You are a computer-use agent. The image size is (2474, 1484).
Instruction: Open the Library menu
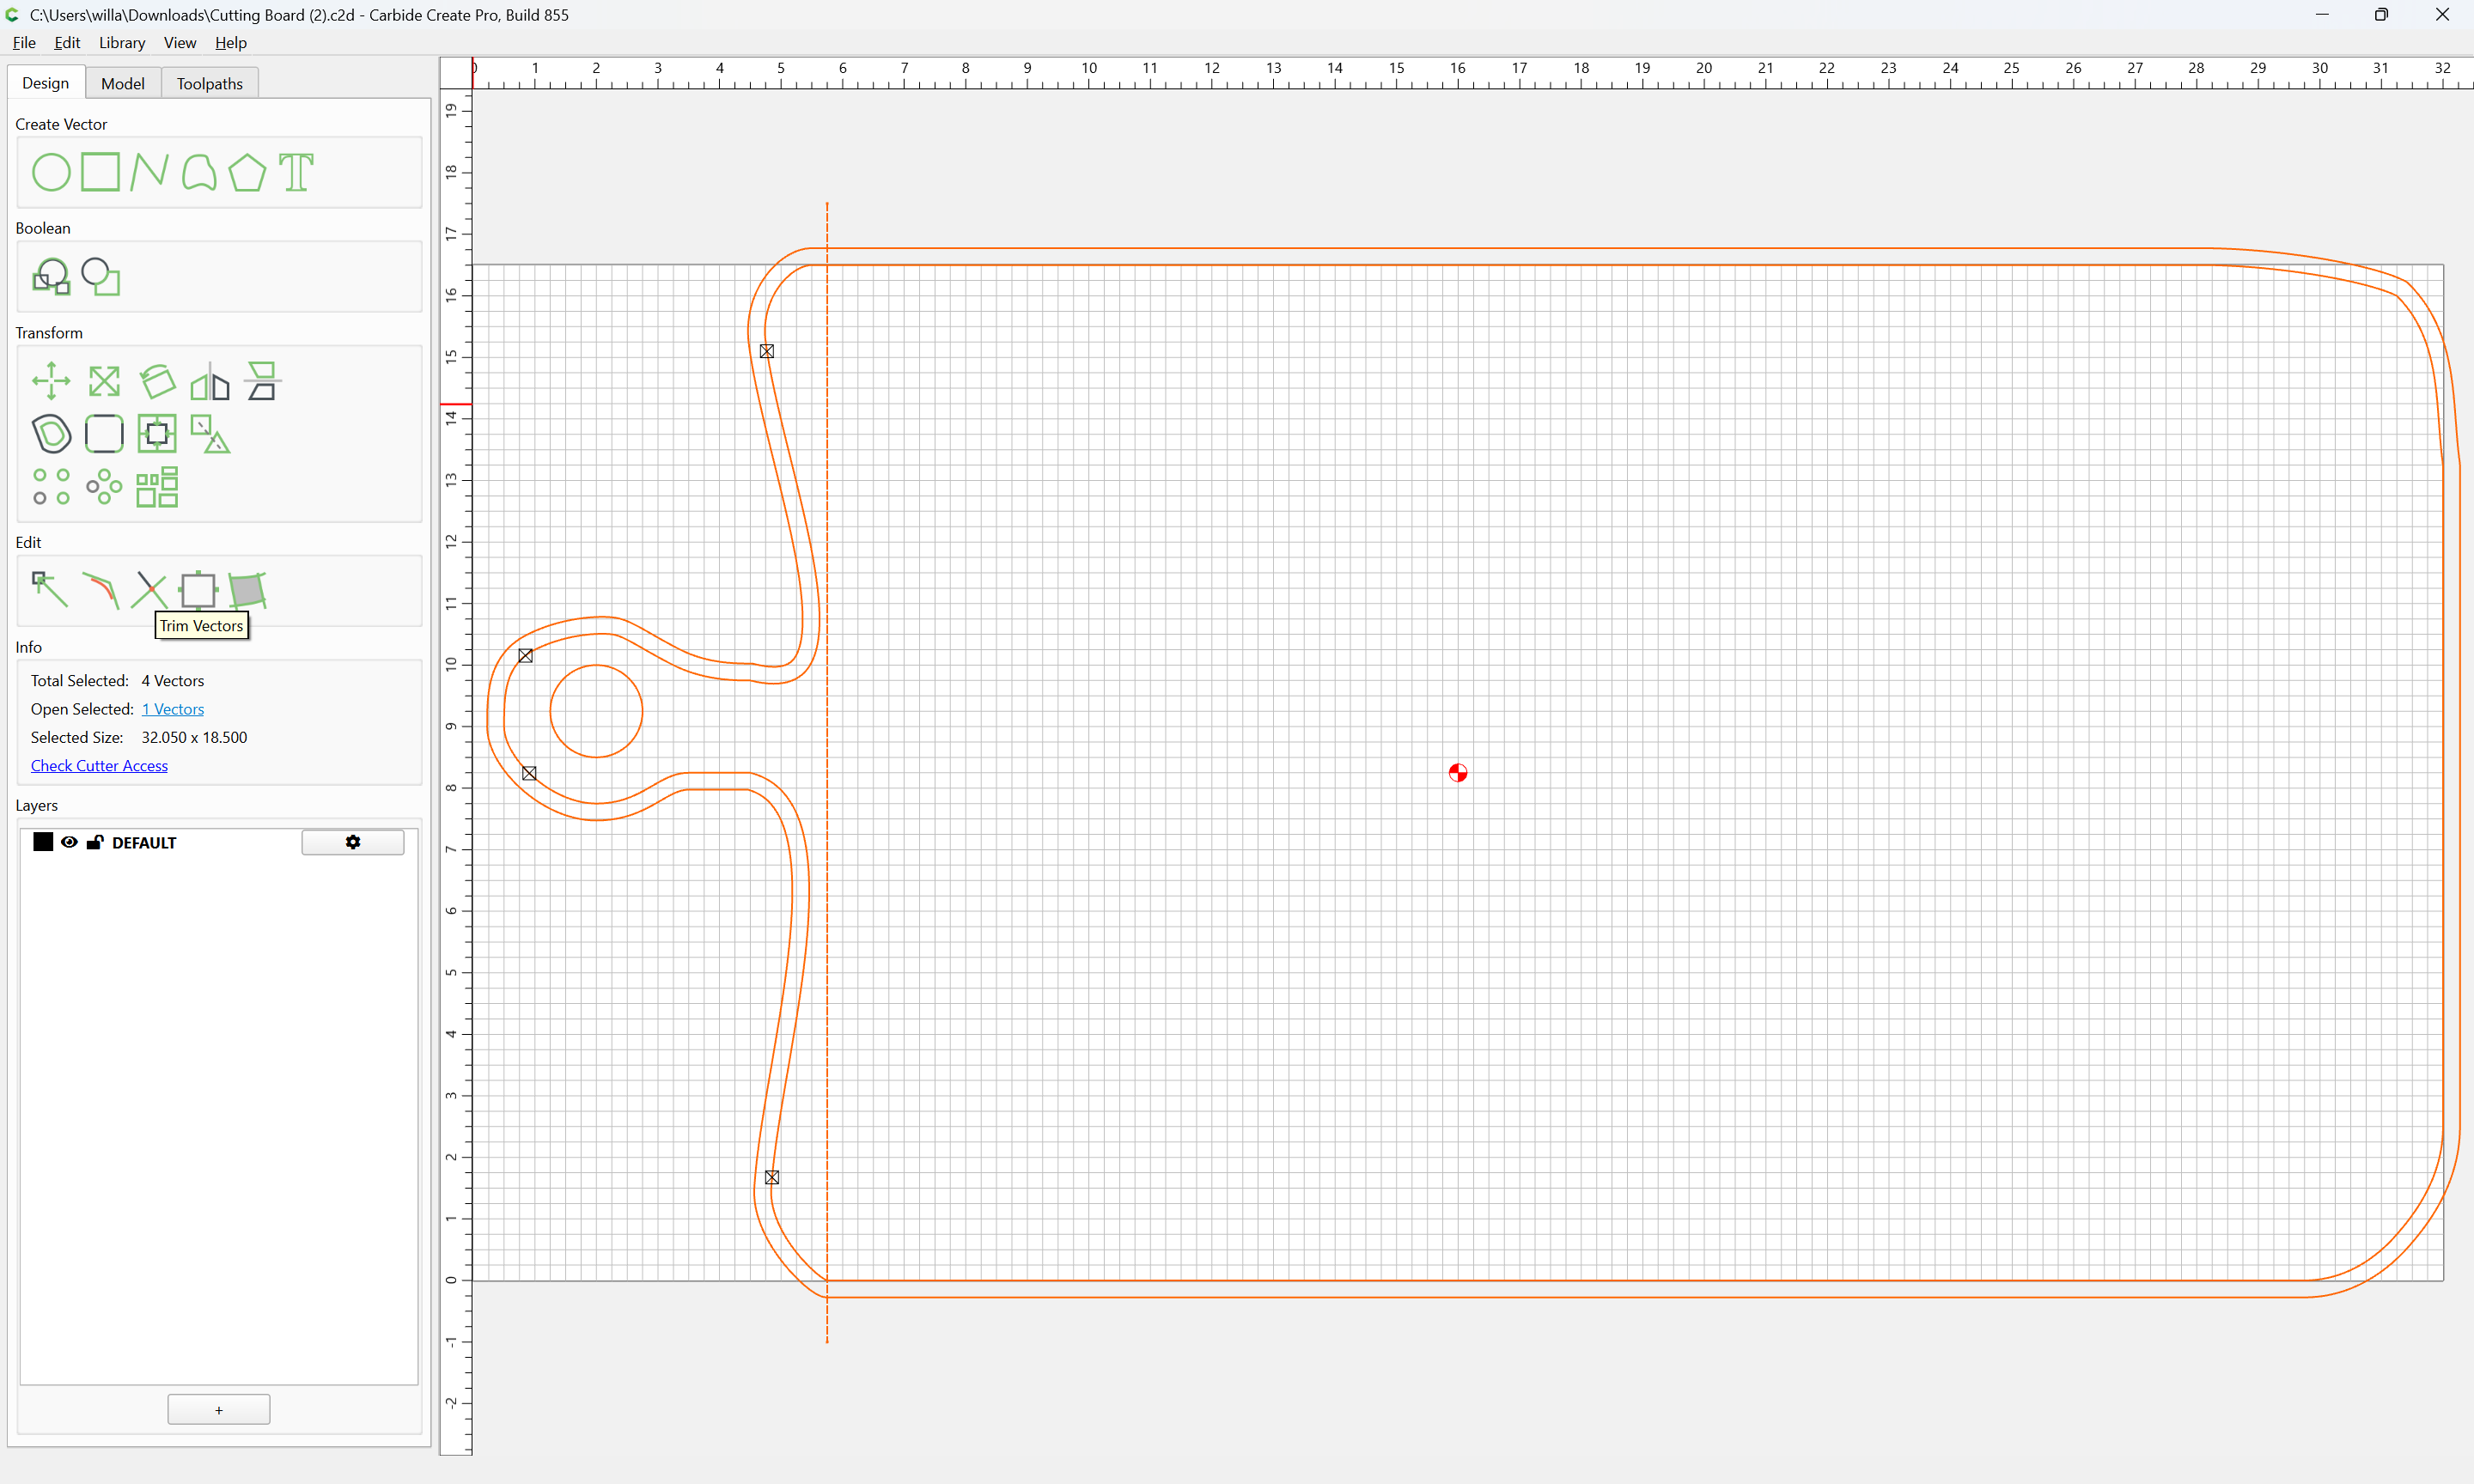122,42
